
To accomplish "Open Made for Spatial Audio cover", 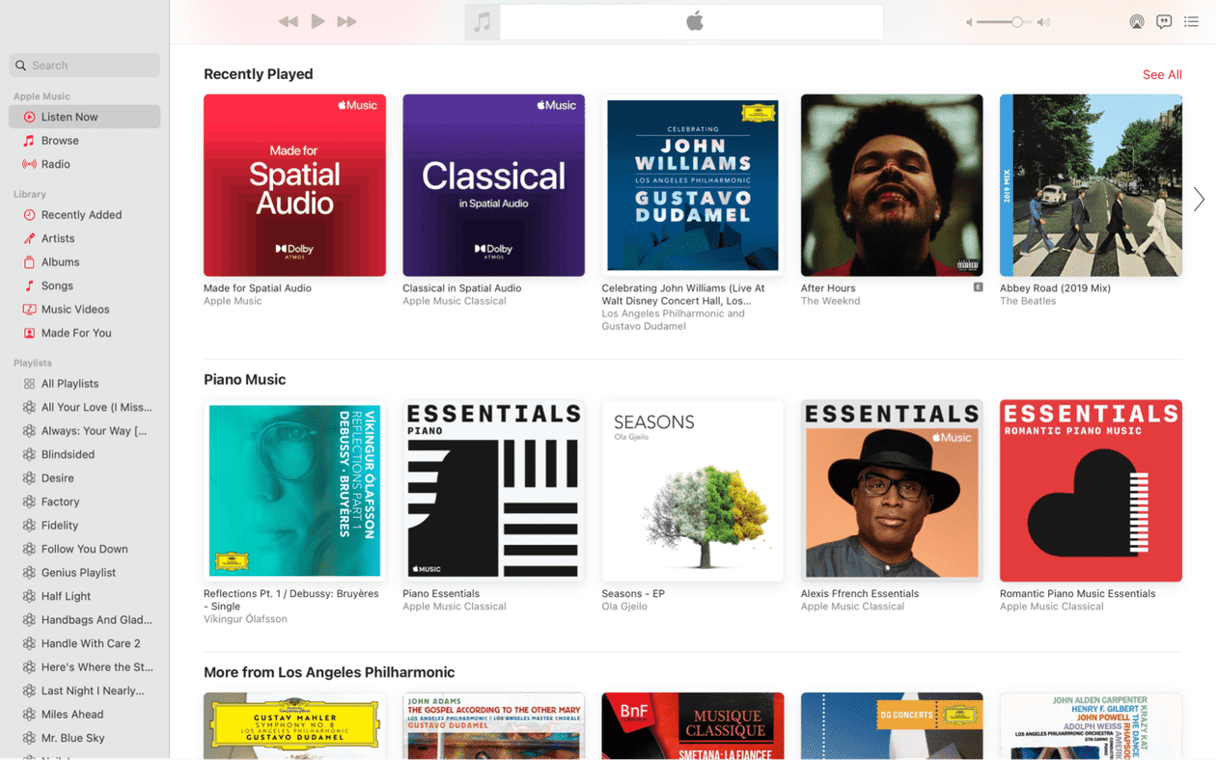I will tap(295, 185).
